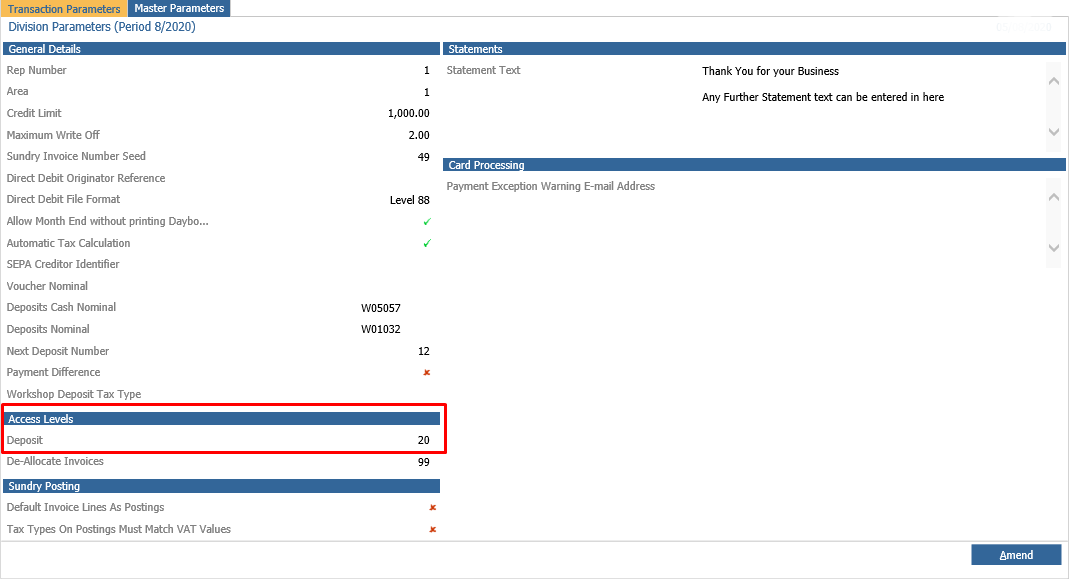Click the up arrow on Card Processing scrollbar
Viewport: 1072px width, 583px height.
tap(1054, 196)
